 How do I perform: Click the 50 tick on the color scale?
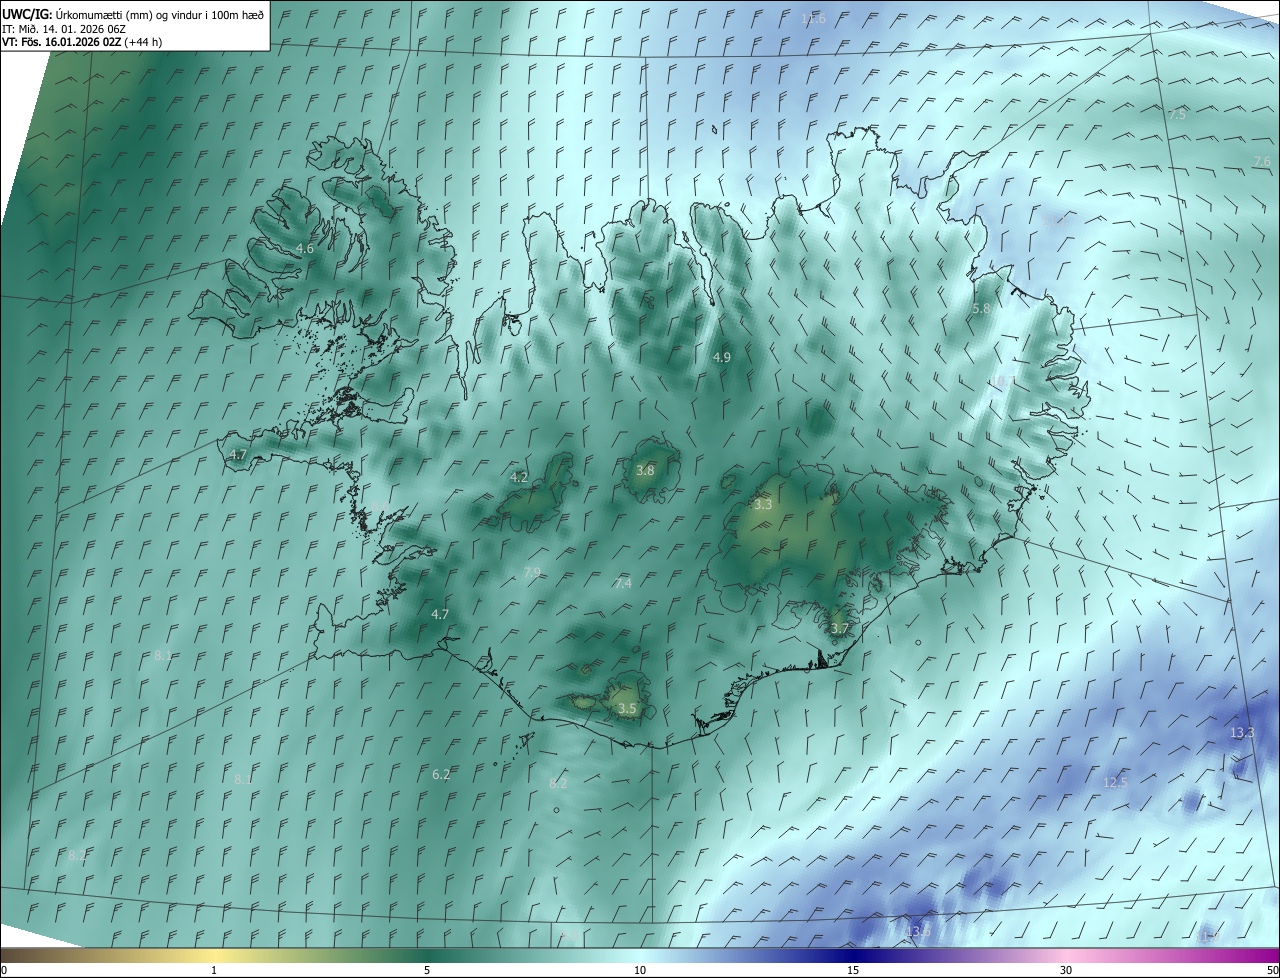pyautogui.click(x=1272, y=970)
